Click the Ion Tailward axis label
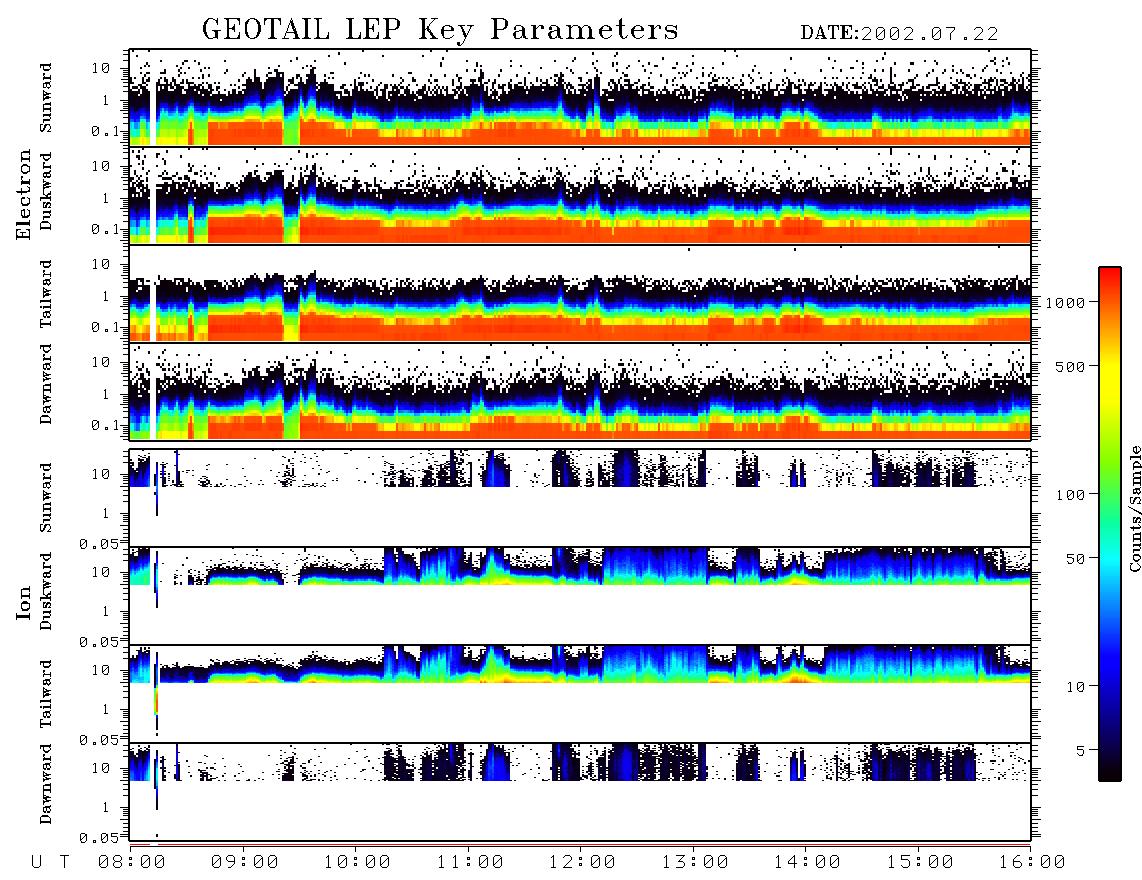Image resolution: width=1142 pixels, height=880 pixels. 46,694
